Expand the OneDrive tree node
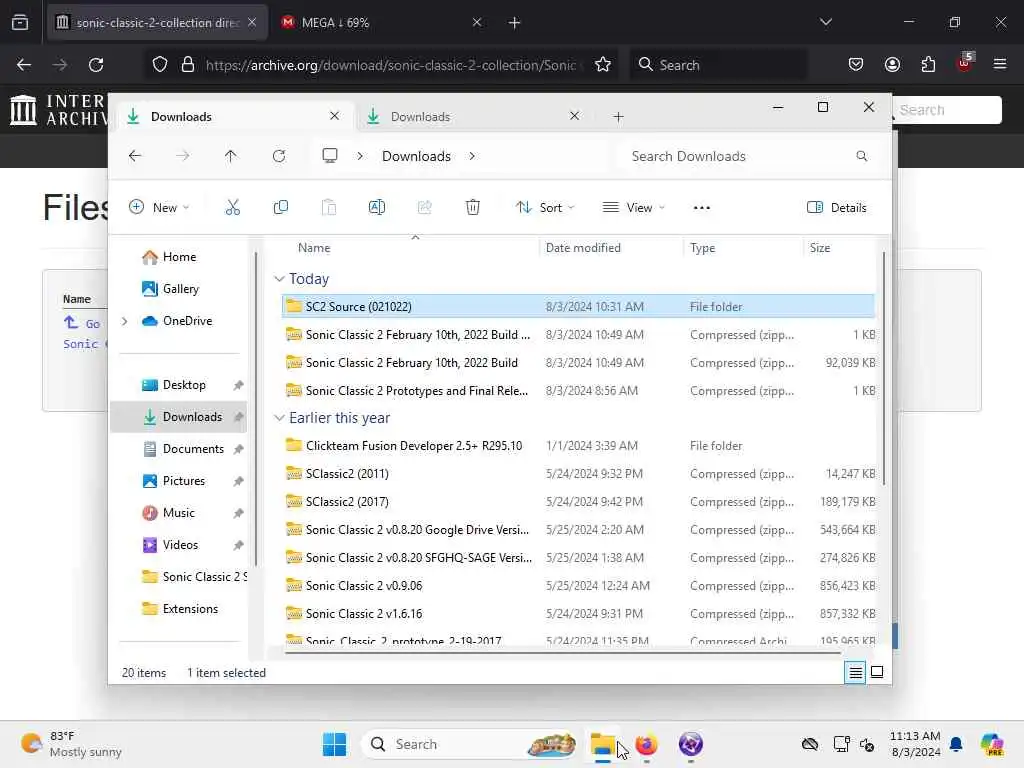1024x768 pixels. click(x=125, y=321)
